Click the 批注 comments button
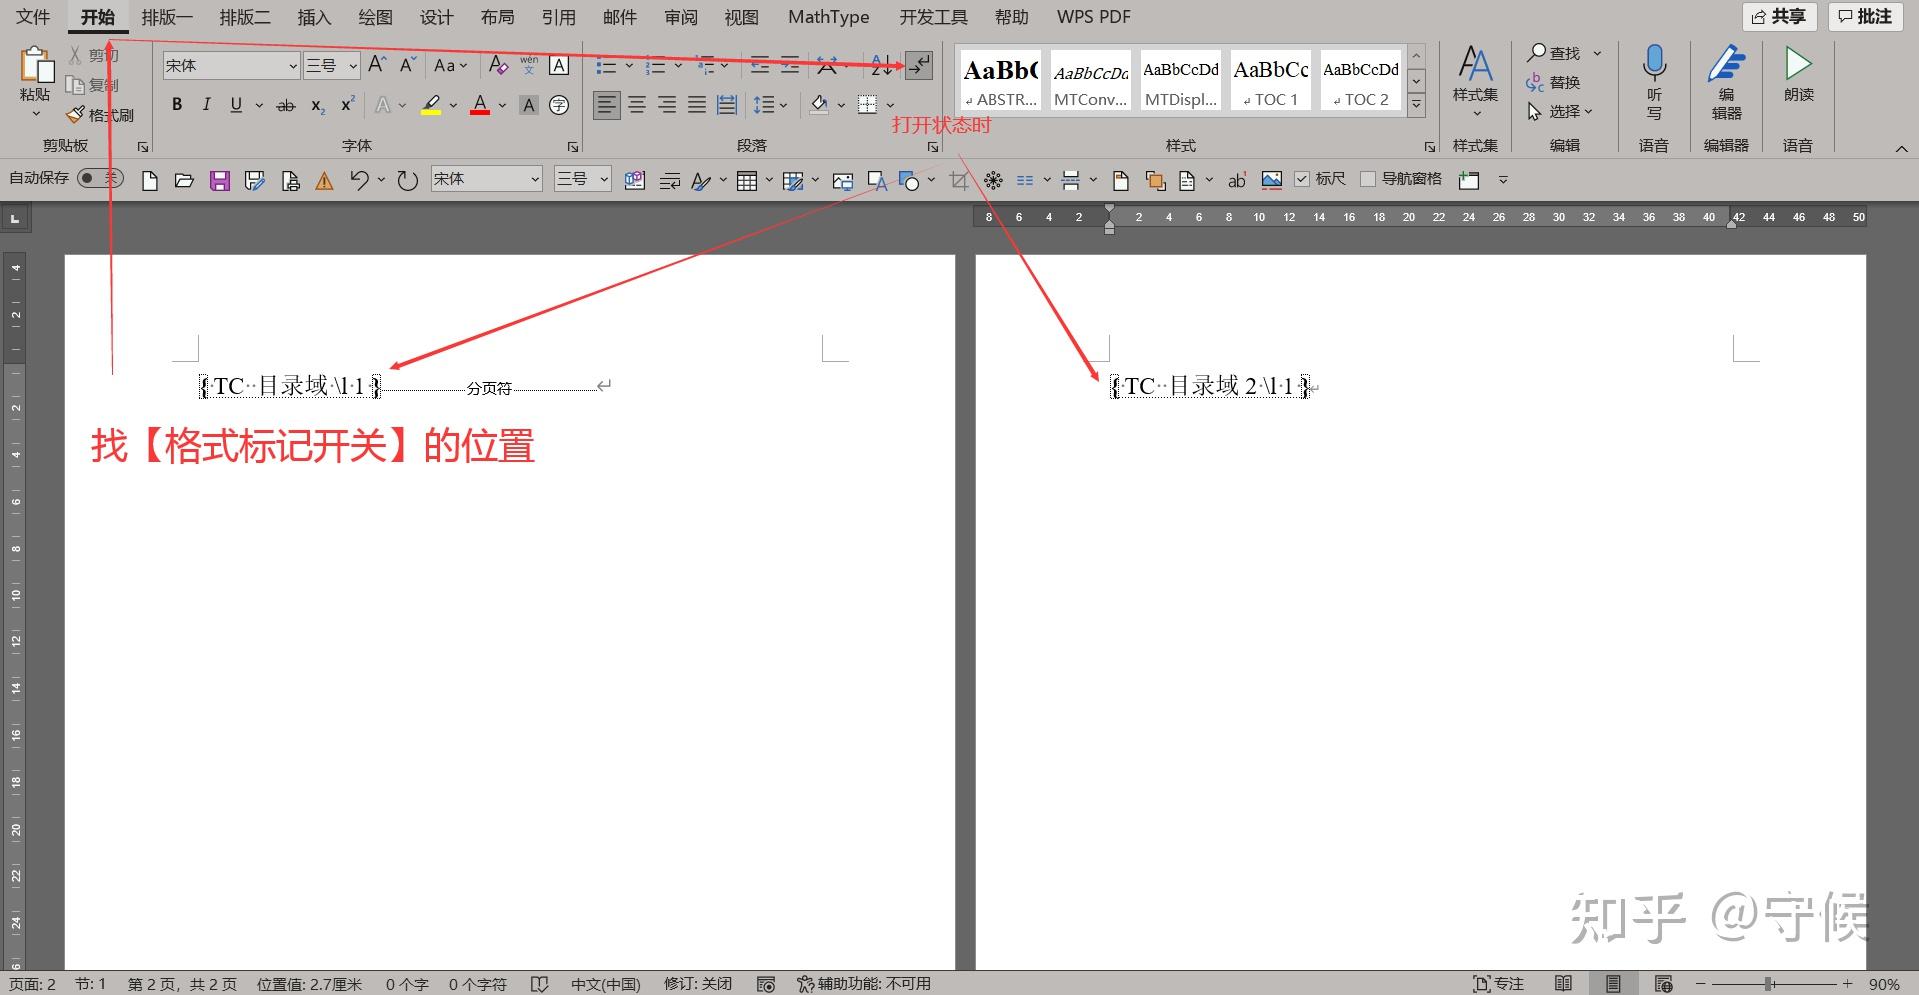This screenshot has width=1919, height=995. click(1864, 17)
